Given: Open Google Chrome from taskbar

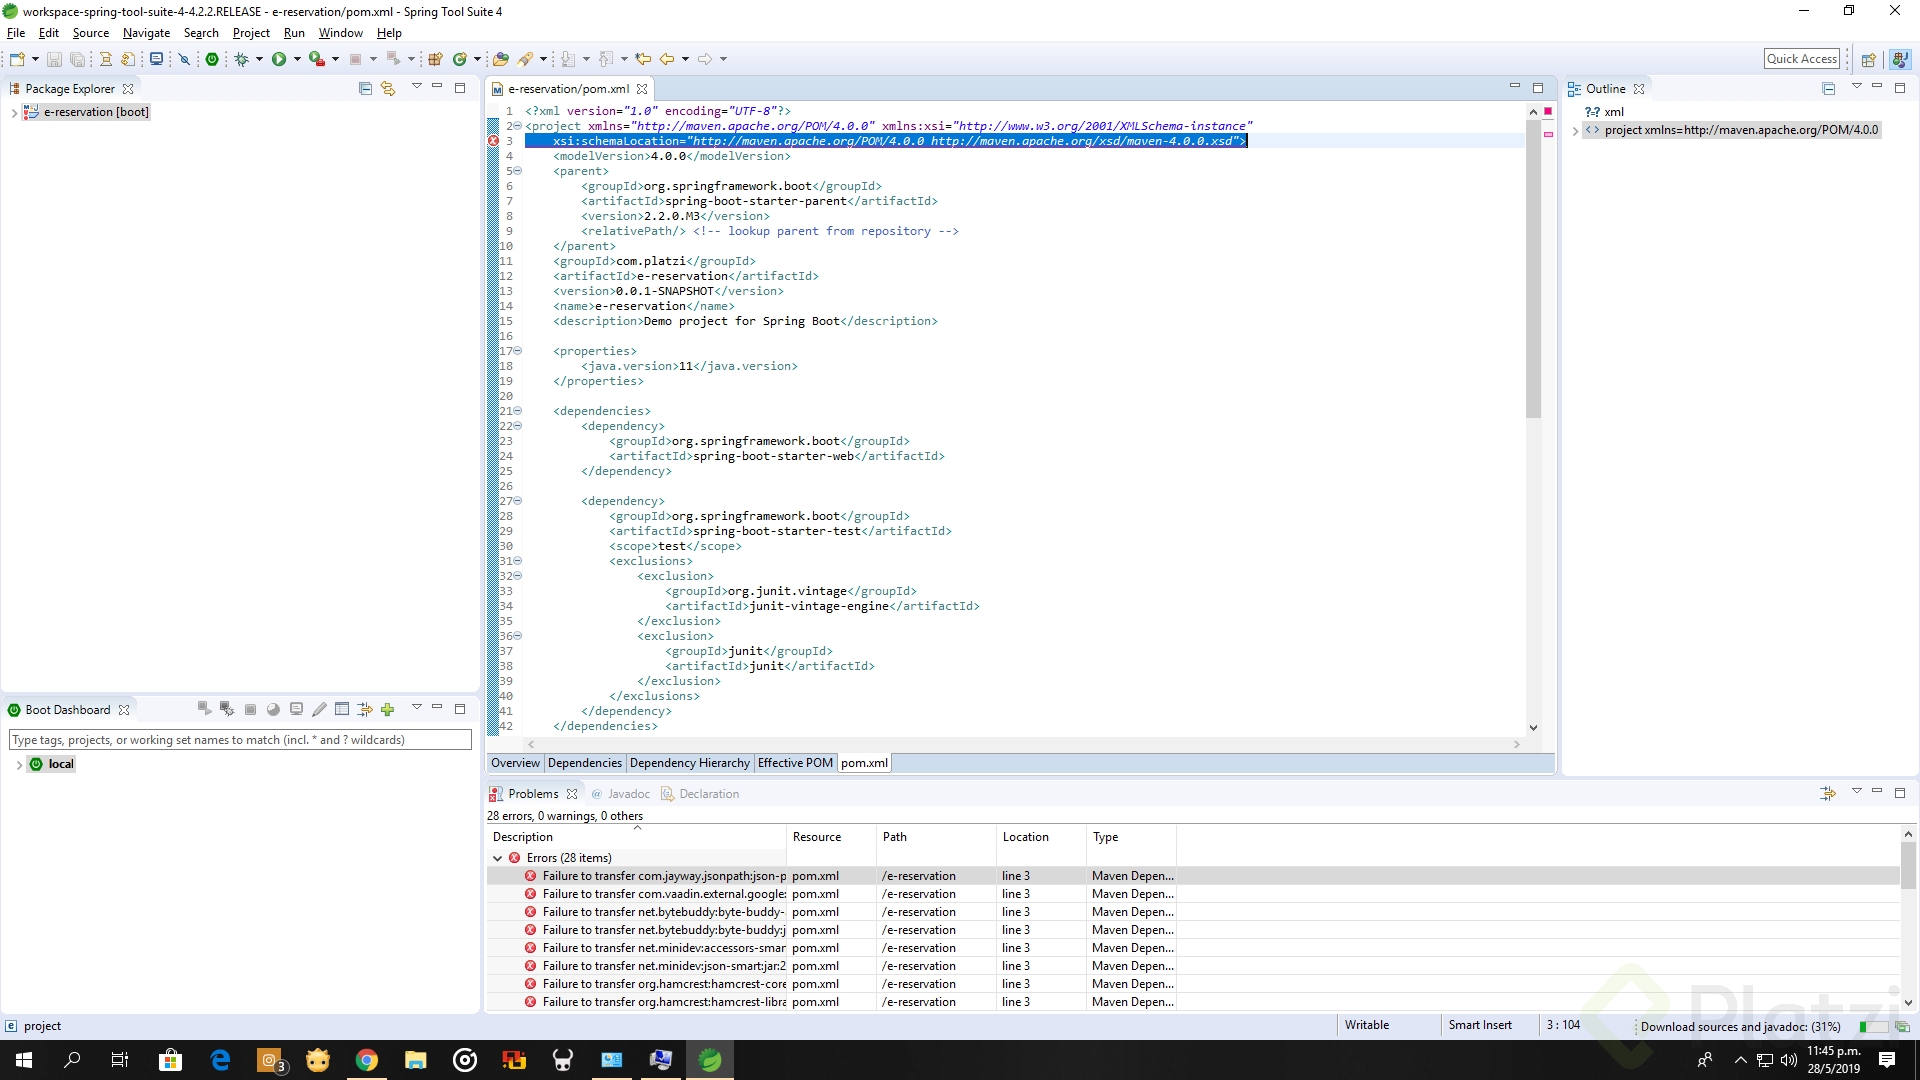Looking at the screenshot, I should (x=367, y=1060).
